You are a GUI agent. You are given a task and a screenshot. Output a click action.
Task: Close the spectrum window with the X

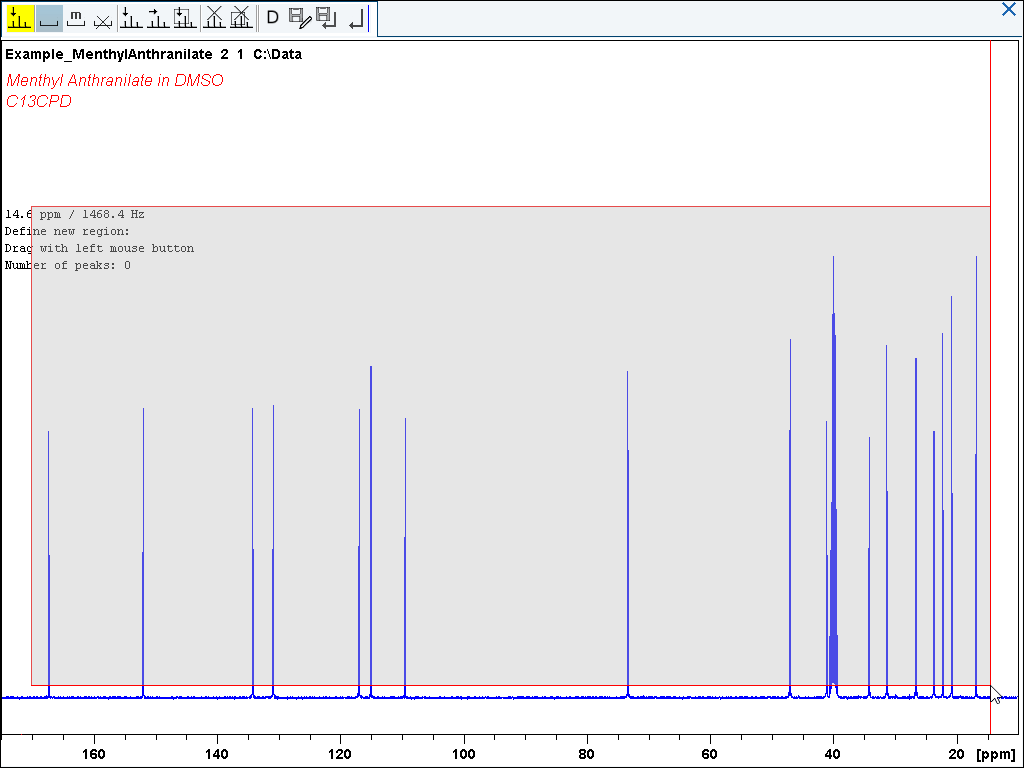pyautogui.click(x=1009, y=9)
